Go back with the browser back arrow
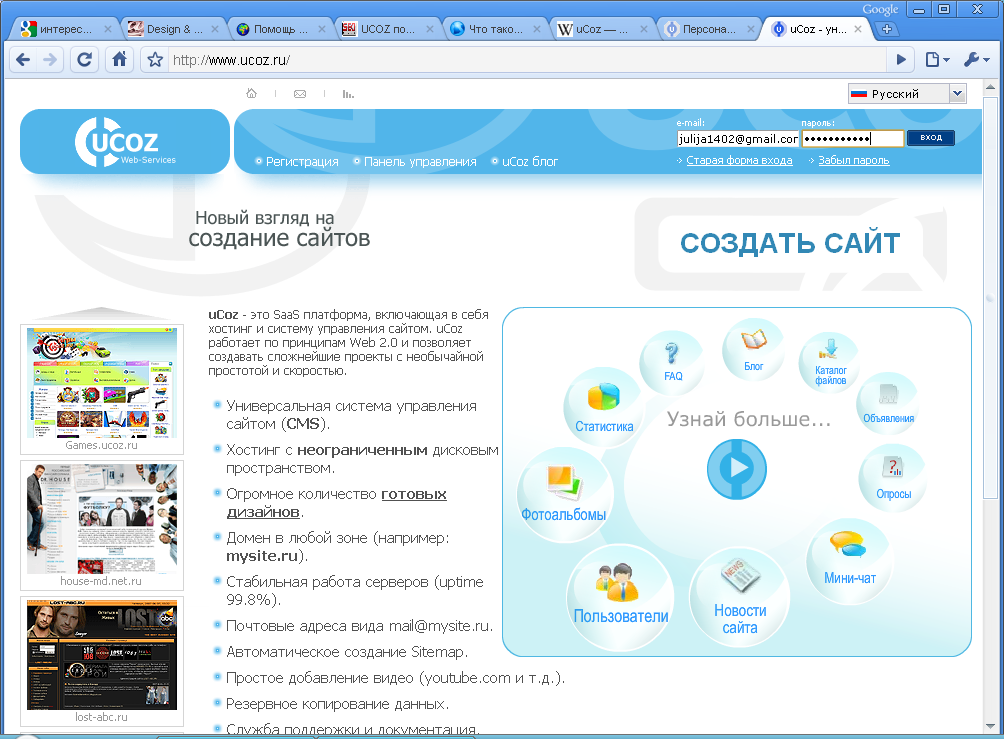This screenshot has width=1004, height=739. [x=23, y=60]
